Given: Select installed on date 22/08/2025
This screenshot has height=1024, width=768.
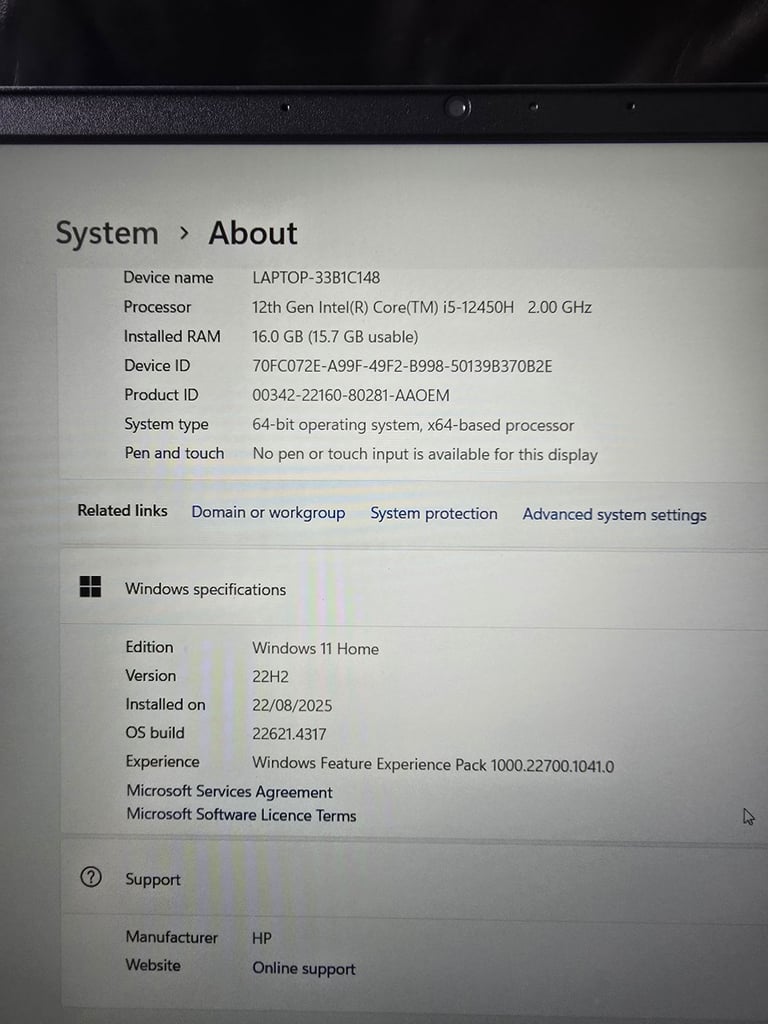Looking at the screenshot, I should coord(292,705).
